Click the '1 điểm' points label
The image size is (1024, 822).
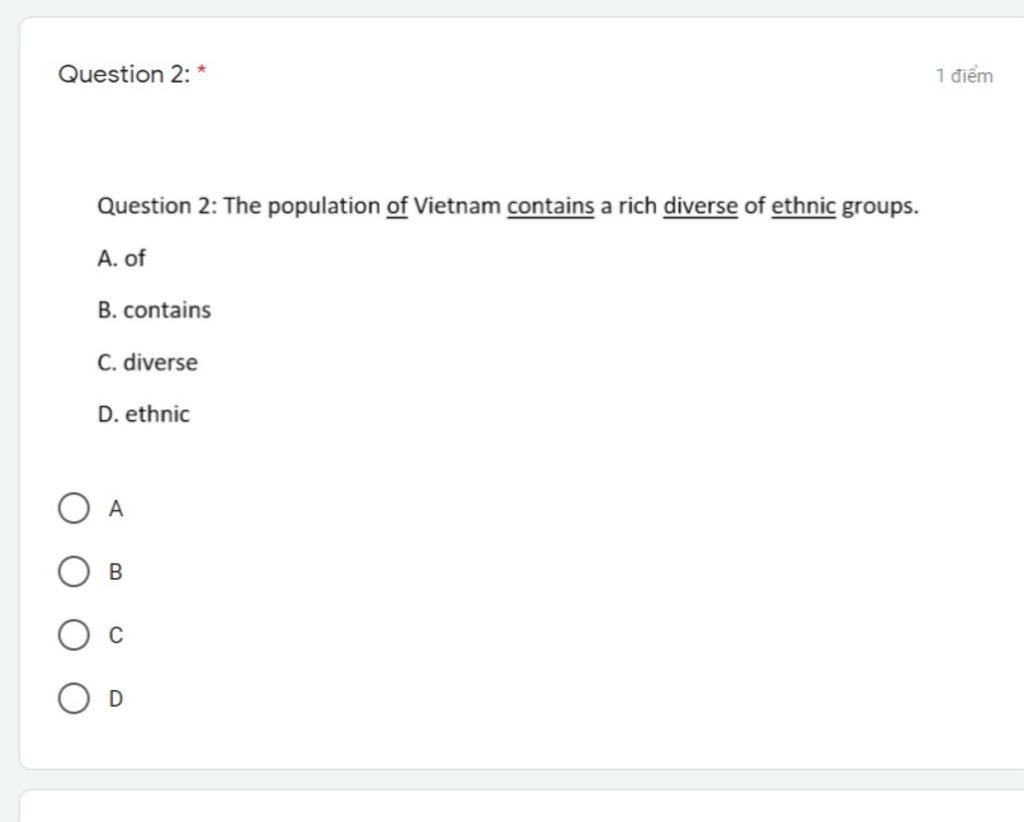coord(964,76)
